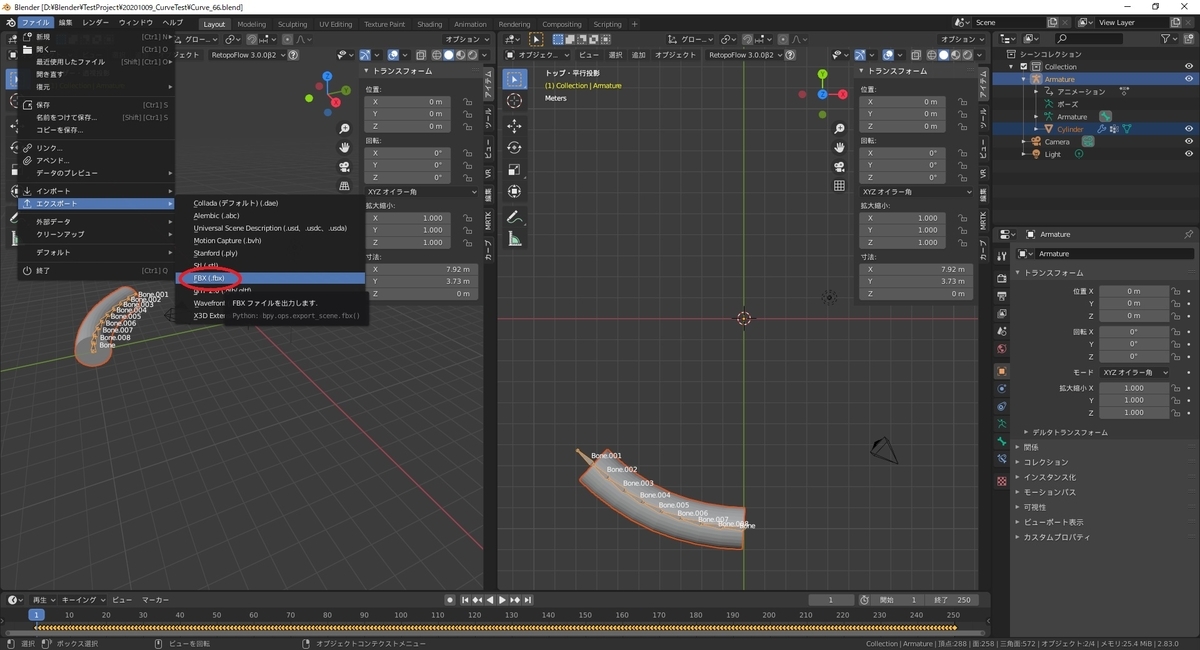Choose the Scale tool in right viewport toolbar
The height and width of the screenshot is (650, 1200).
(515, 169)
